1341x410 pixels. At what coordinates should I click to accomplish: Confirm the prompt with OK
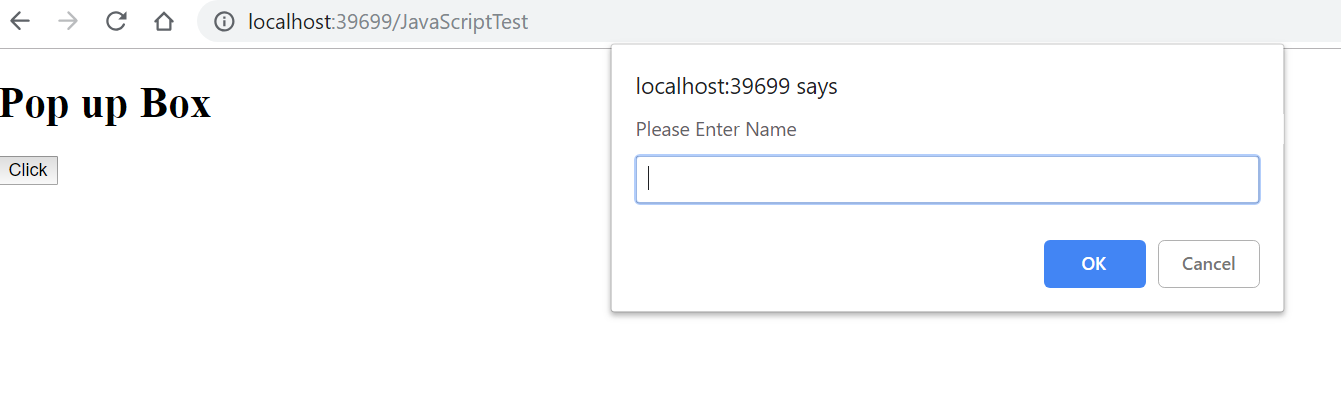(x=1094, y=264)
